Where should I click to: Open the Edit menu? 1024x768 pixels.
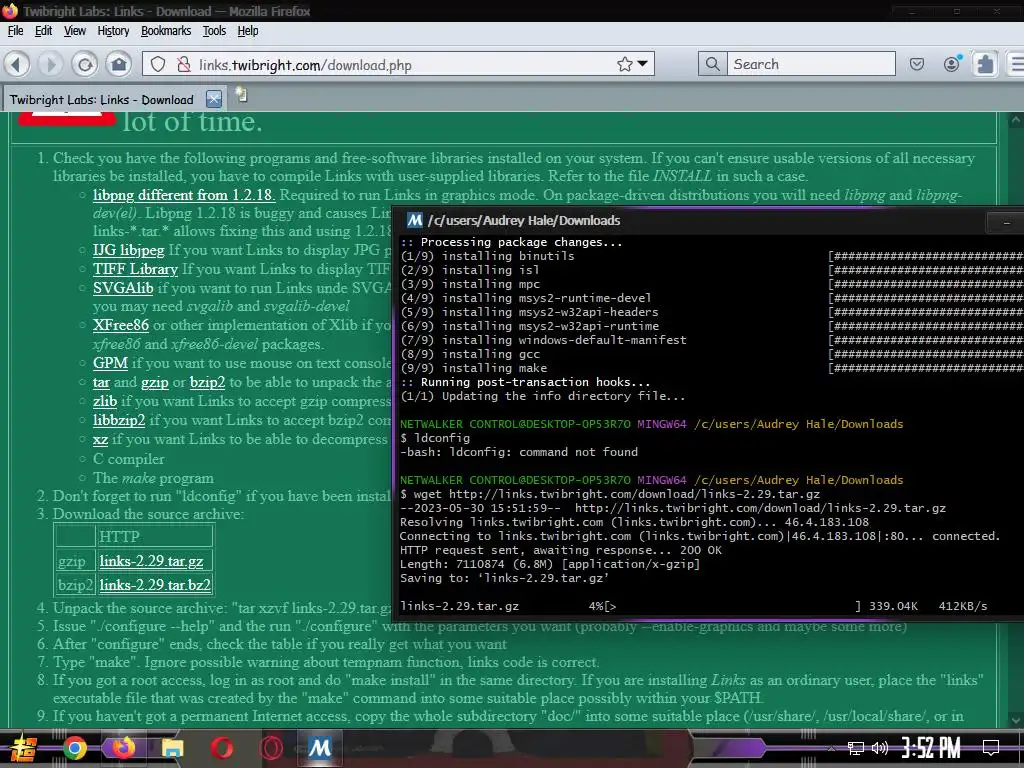43,31
